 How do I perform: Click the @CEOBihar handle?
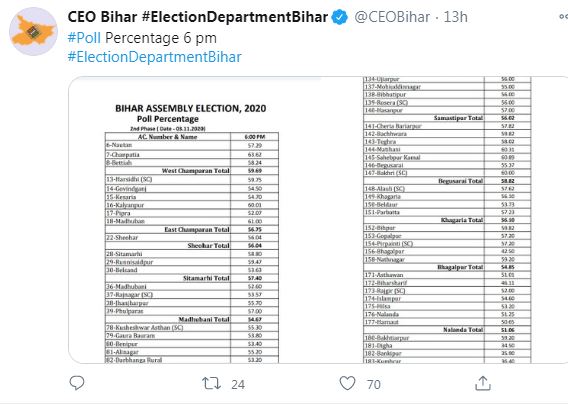[x=392, y=17]
